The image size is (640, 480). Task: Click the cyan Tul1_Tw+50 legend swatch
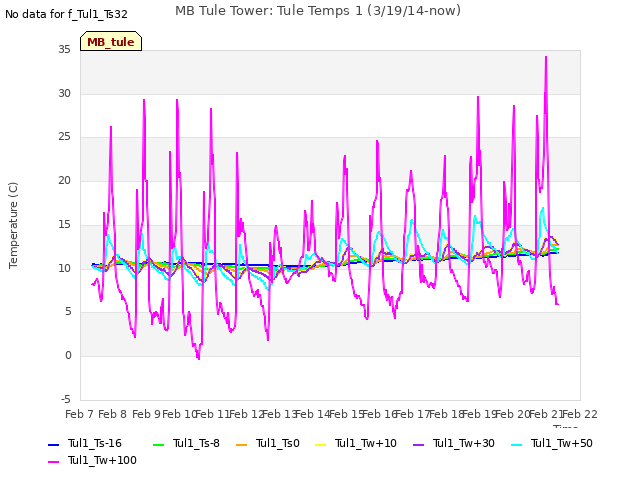(517, 444)
